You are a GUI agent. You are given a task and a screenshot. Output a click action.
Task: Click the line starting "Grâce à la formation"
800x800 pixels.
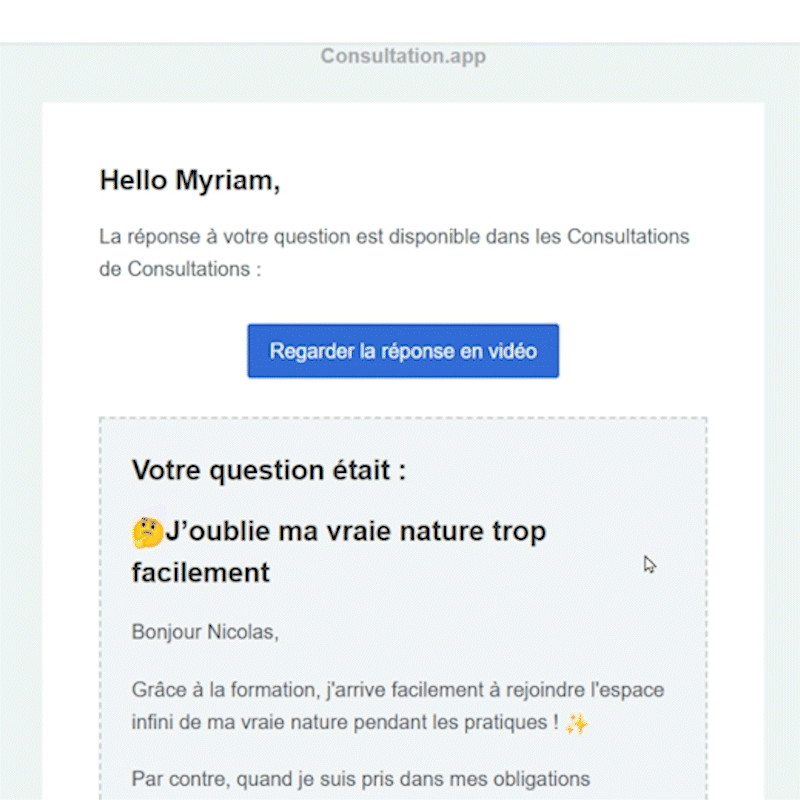tap(397, 690)
